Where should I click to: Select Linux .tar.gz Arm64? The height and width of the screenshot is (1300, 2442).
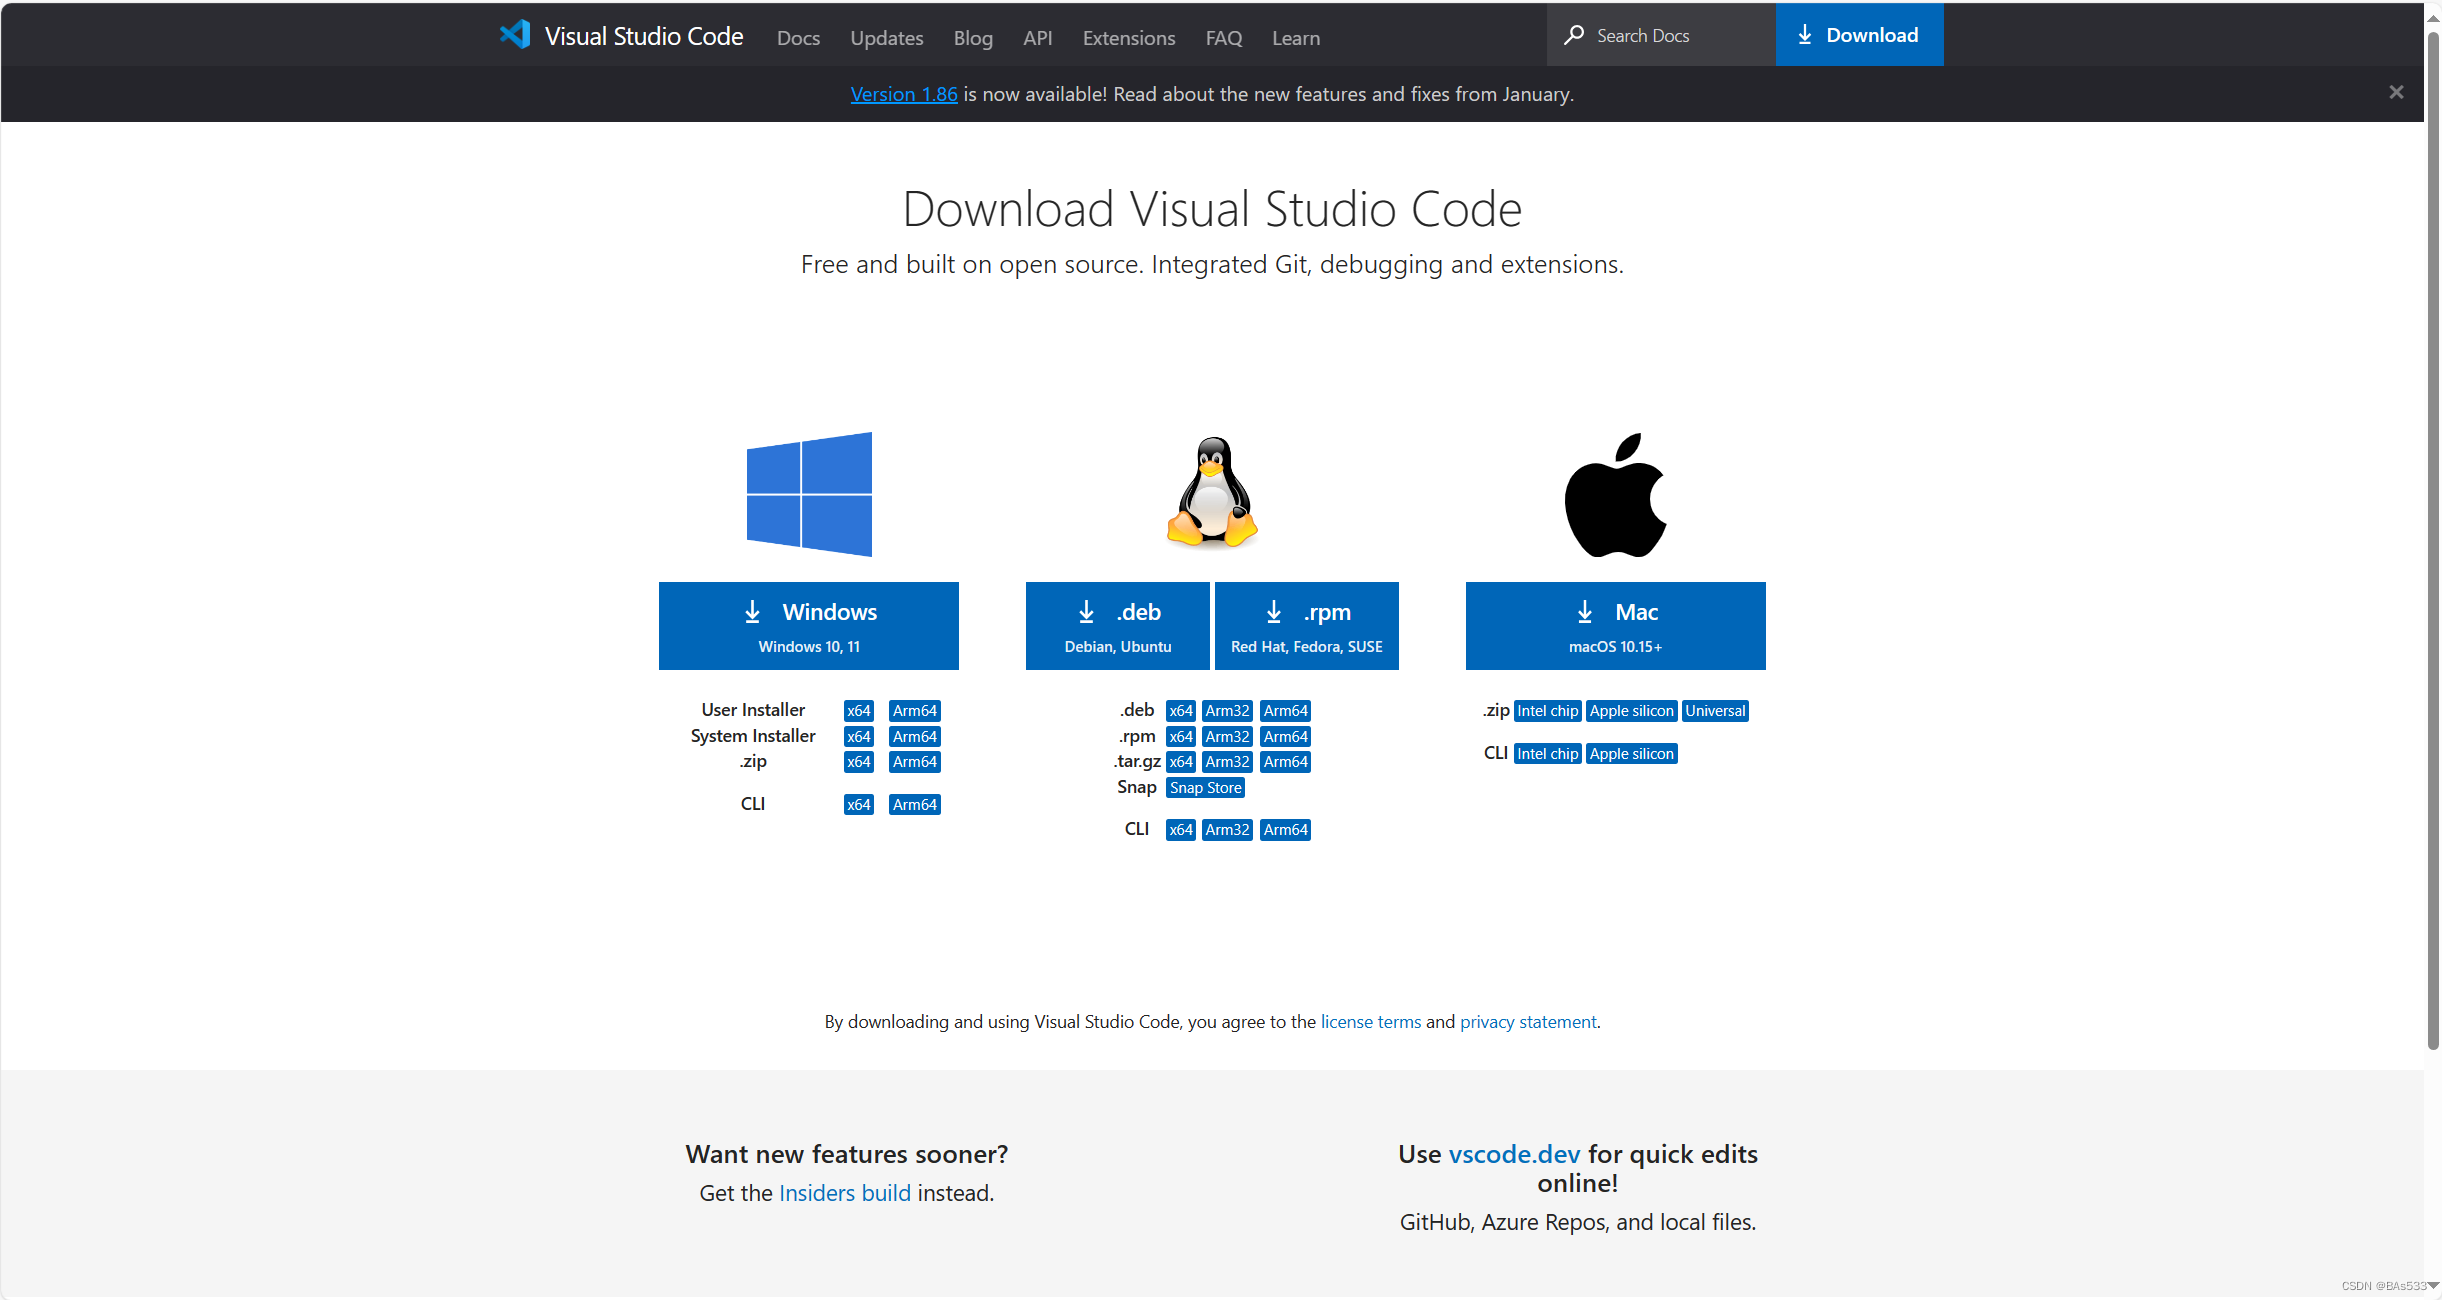point(1285,762)
